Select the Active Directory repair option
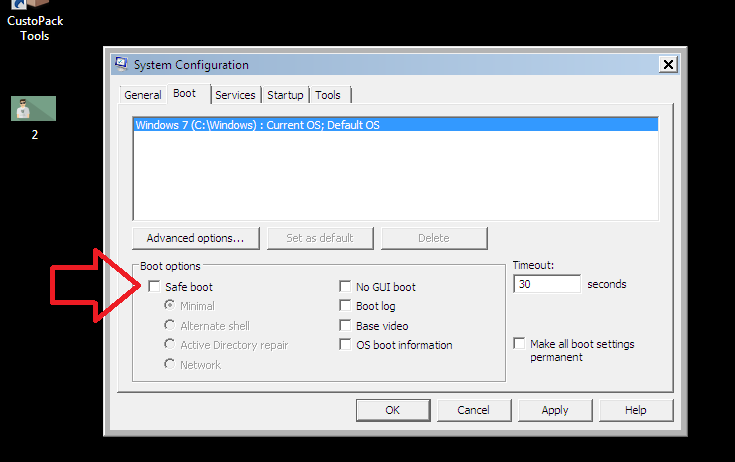This screenshot has height=462, width=735. [x=170, y=344]
